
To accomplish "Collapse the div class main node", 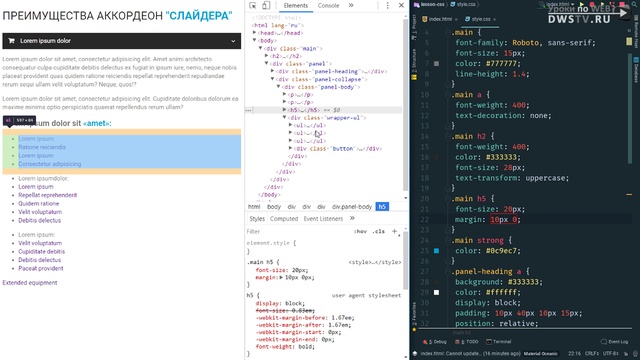I will click(260, 48).
